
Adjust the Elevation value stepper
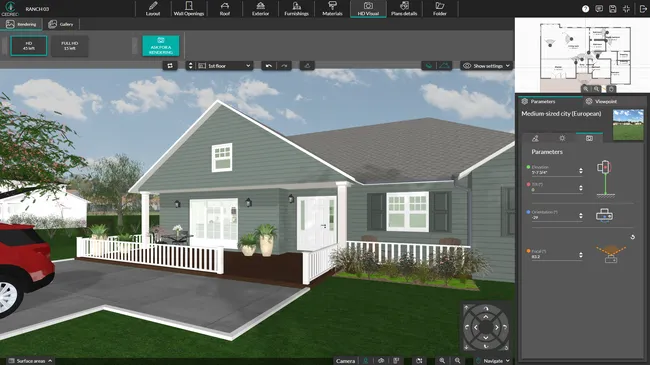coord(581,170)
